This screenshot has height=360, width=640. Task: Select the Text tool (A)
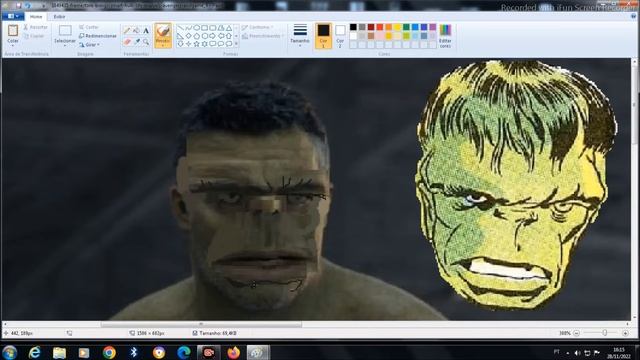point(146,31)
